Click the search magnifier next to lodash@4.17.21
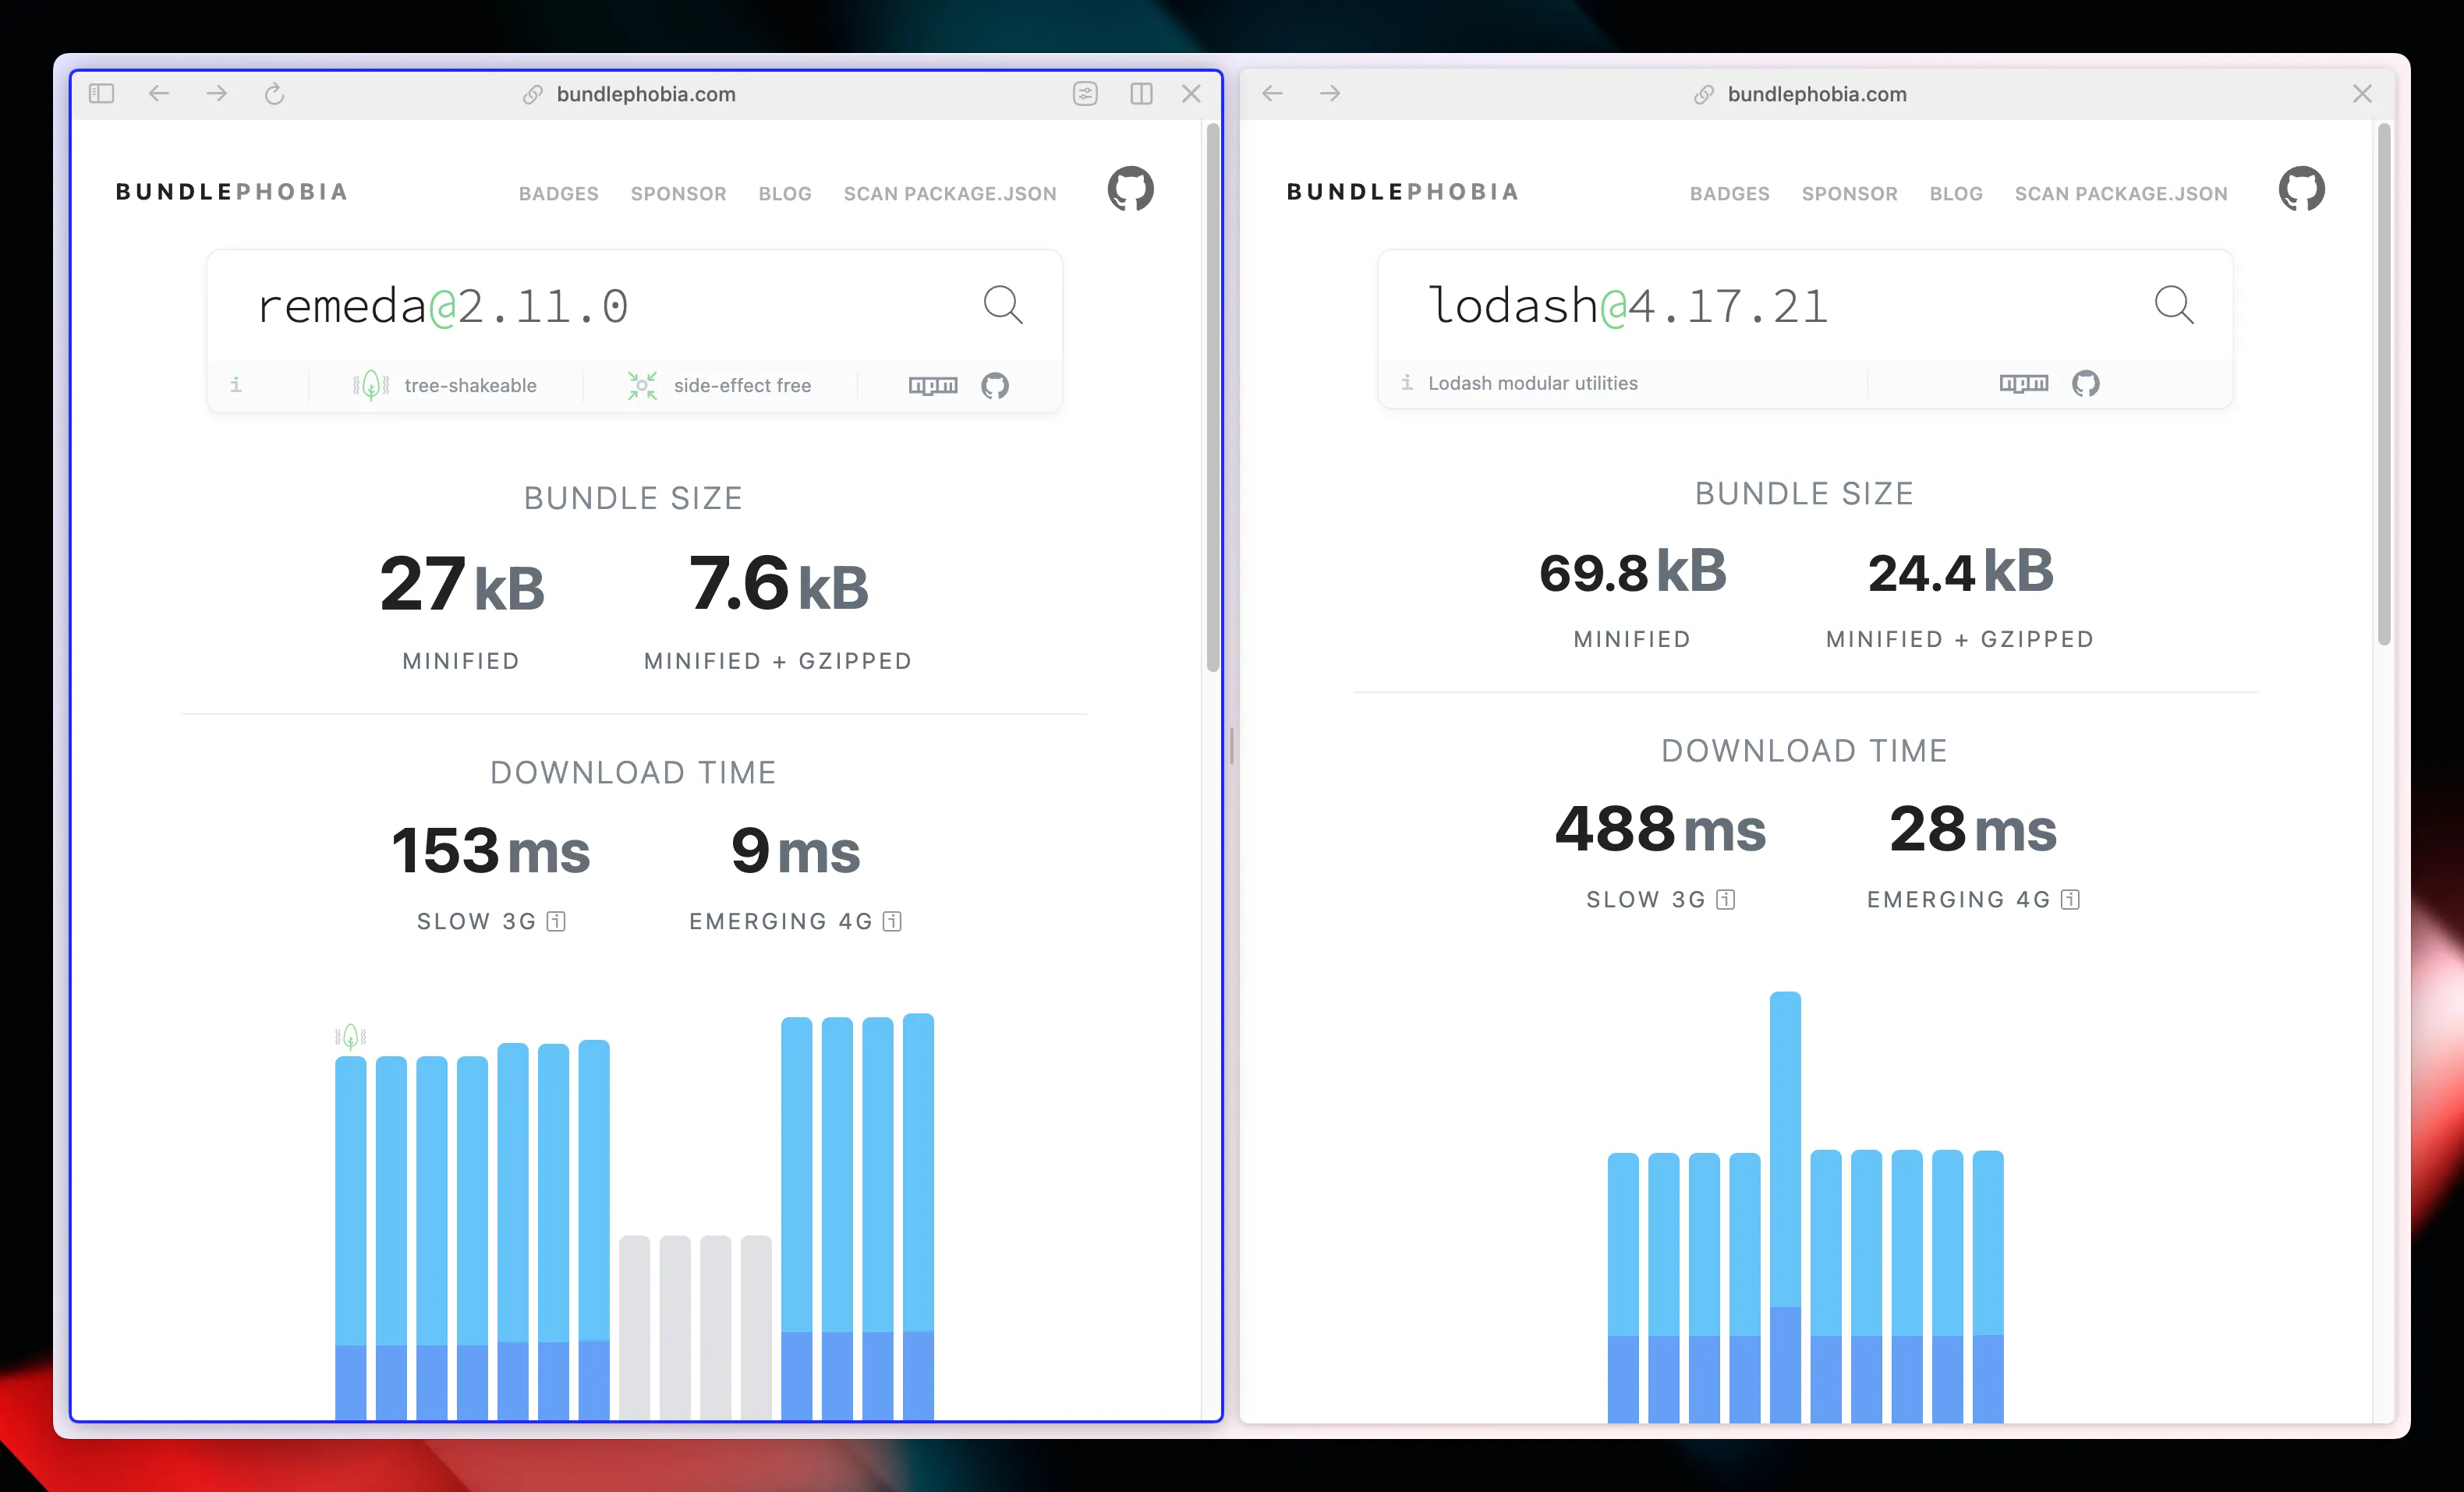This screenshot has width=2464, height=1492. [2173, 305]
